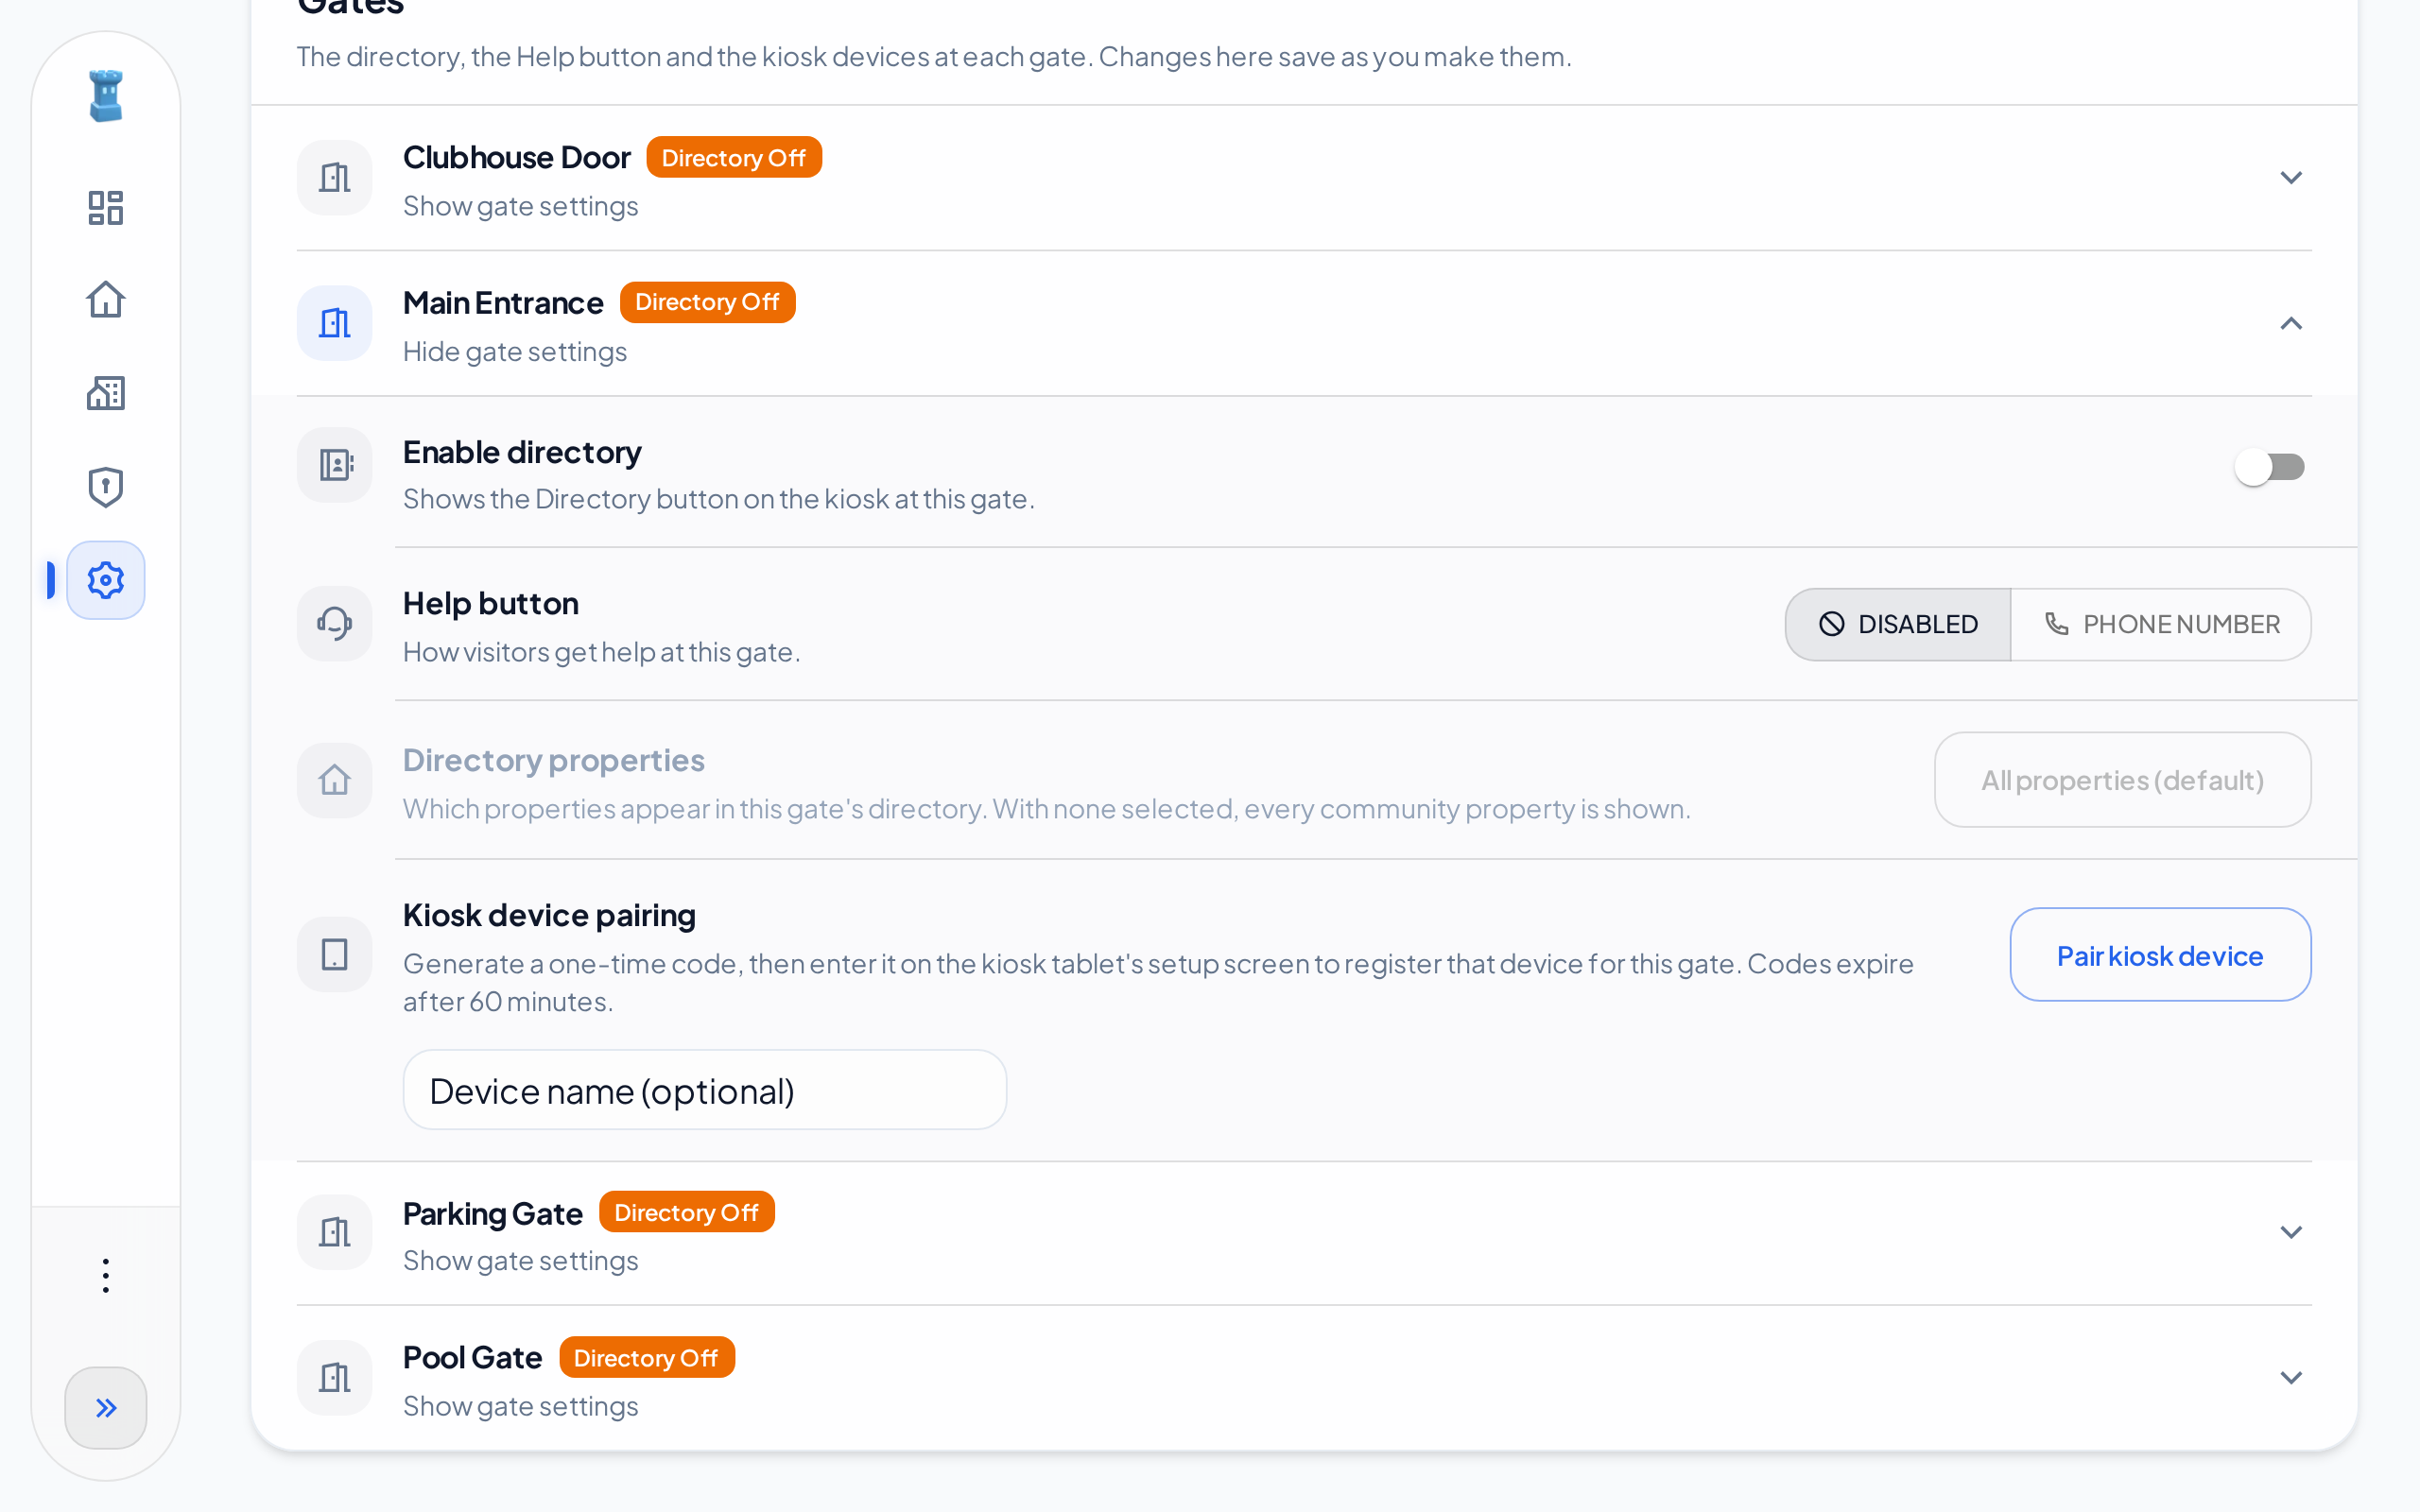Click the Kiosk device pairing heading
Viewport: 2420px width, 1512px height.
[549, 915]
